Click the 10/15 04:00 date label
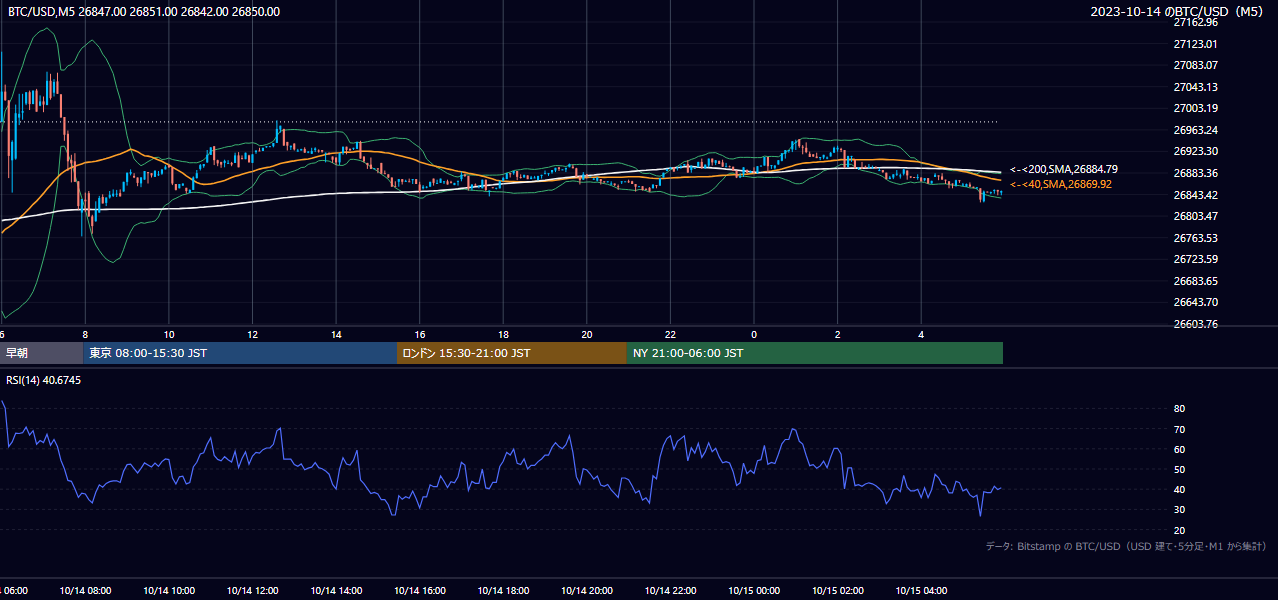 (x=921, y=591)
